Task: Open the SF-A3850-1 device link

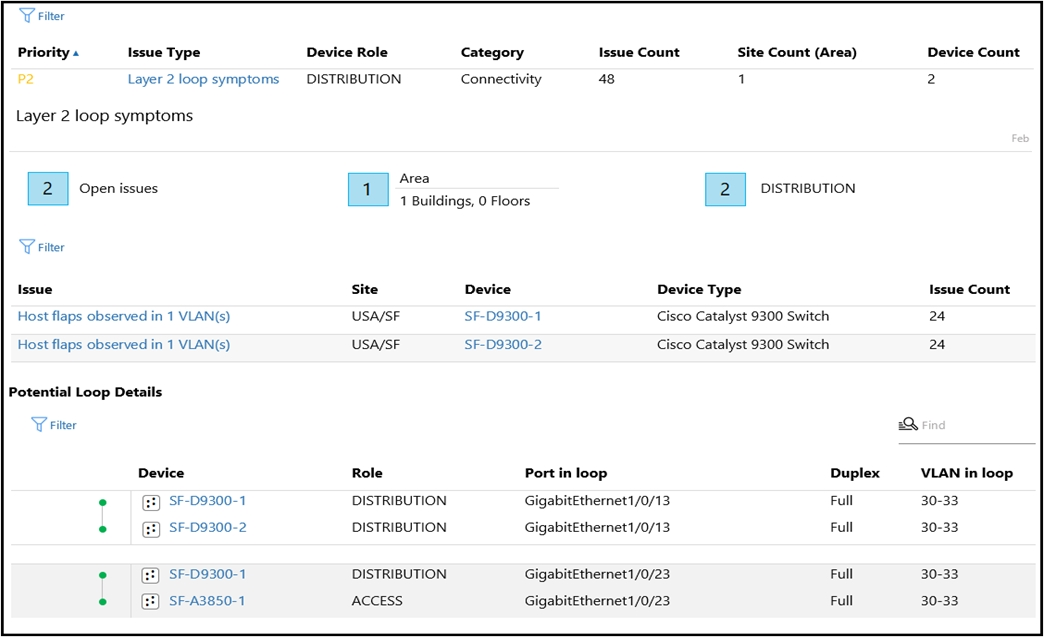Action: coord(207,600)
